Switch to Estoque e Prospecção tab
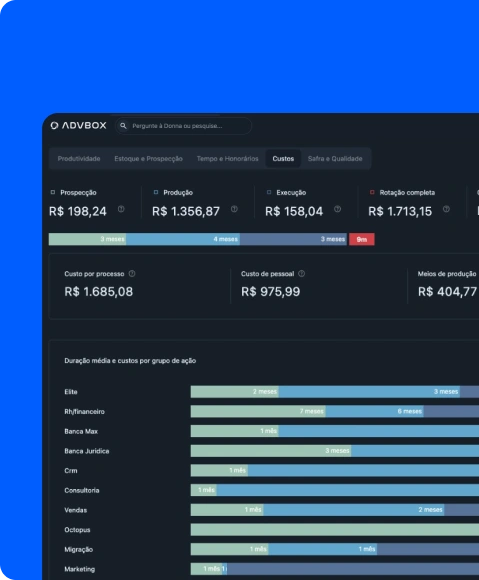479x580 pixels. coord(148,159)
